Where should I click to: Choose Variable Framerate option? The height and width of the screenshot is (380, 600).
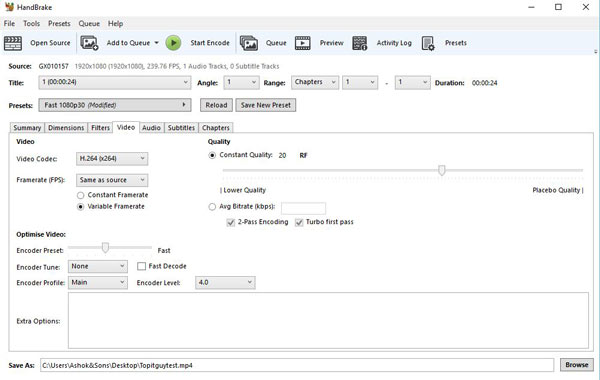click(80, 207)
